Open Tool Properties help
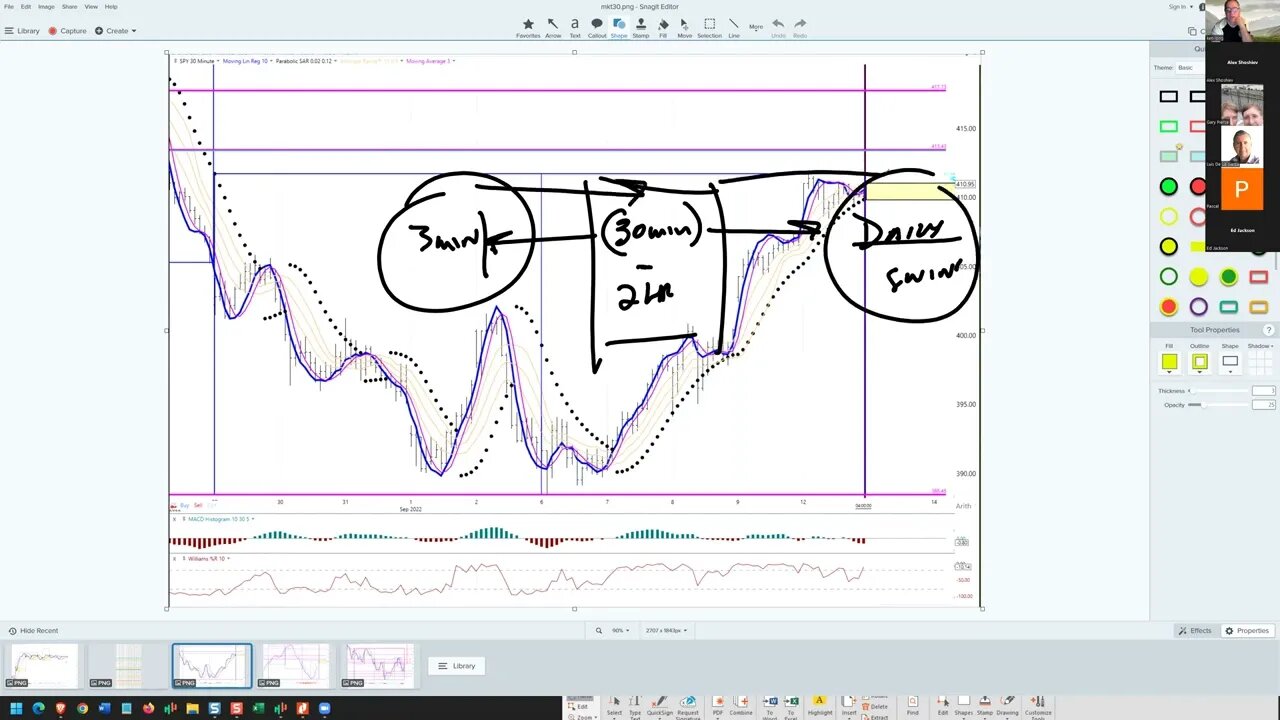The image size is (1280, 720). [x=1269, y=330]
